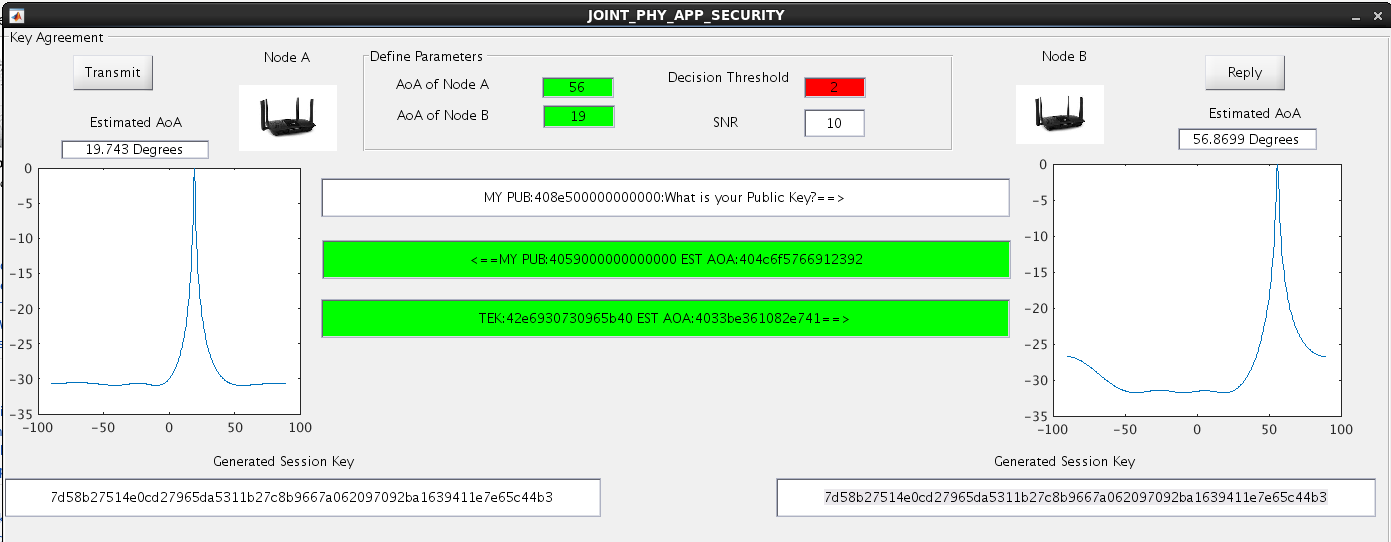This screenshot has width=1391, height=542.
Task: Click the Transmit button
Action: (113, 73)
